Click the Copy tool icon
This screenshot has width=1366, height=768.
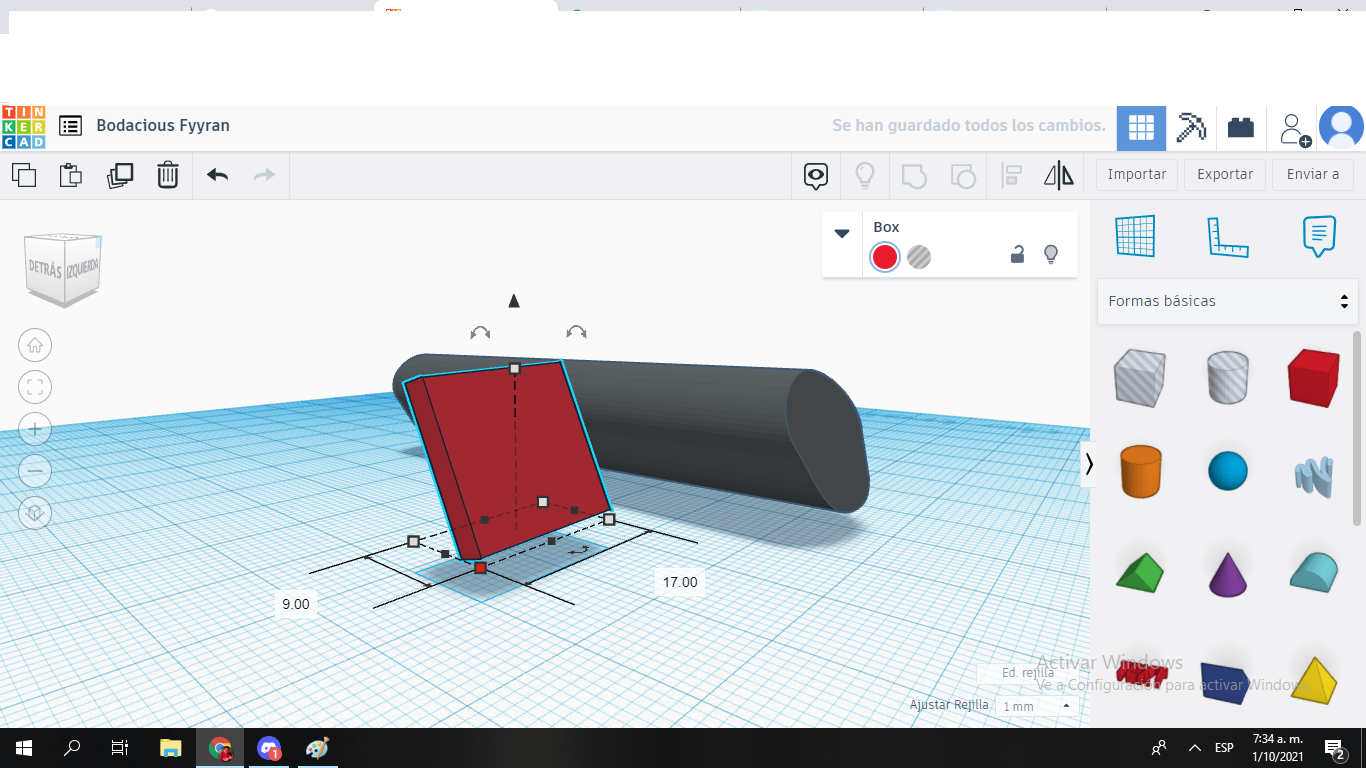coord(24,175)
